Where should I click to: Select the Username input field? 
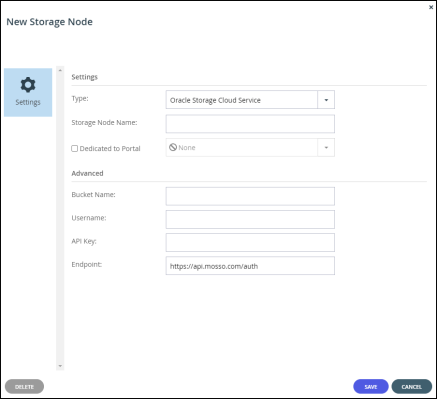[x=250, y=219]
